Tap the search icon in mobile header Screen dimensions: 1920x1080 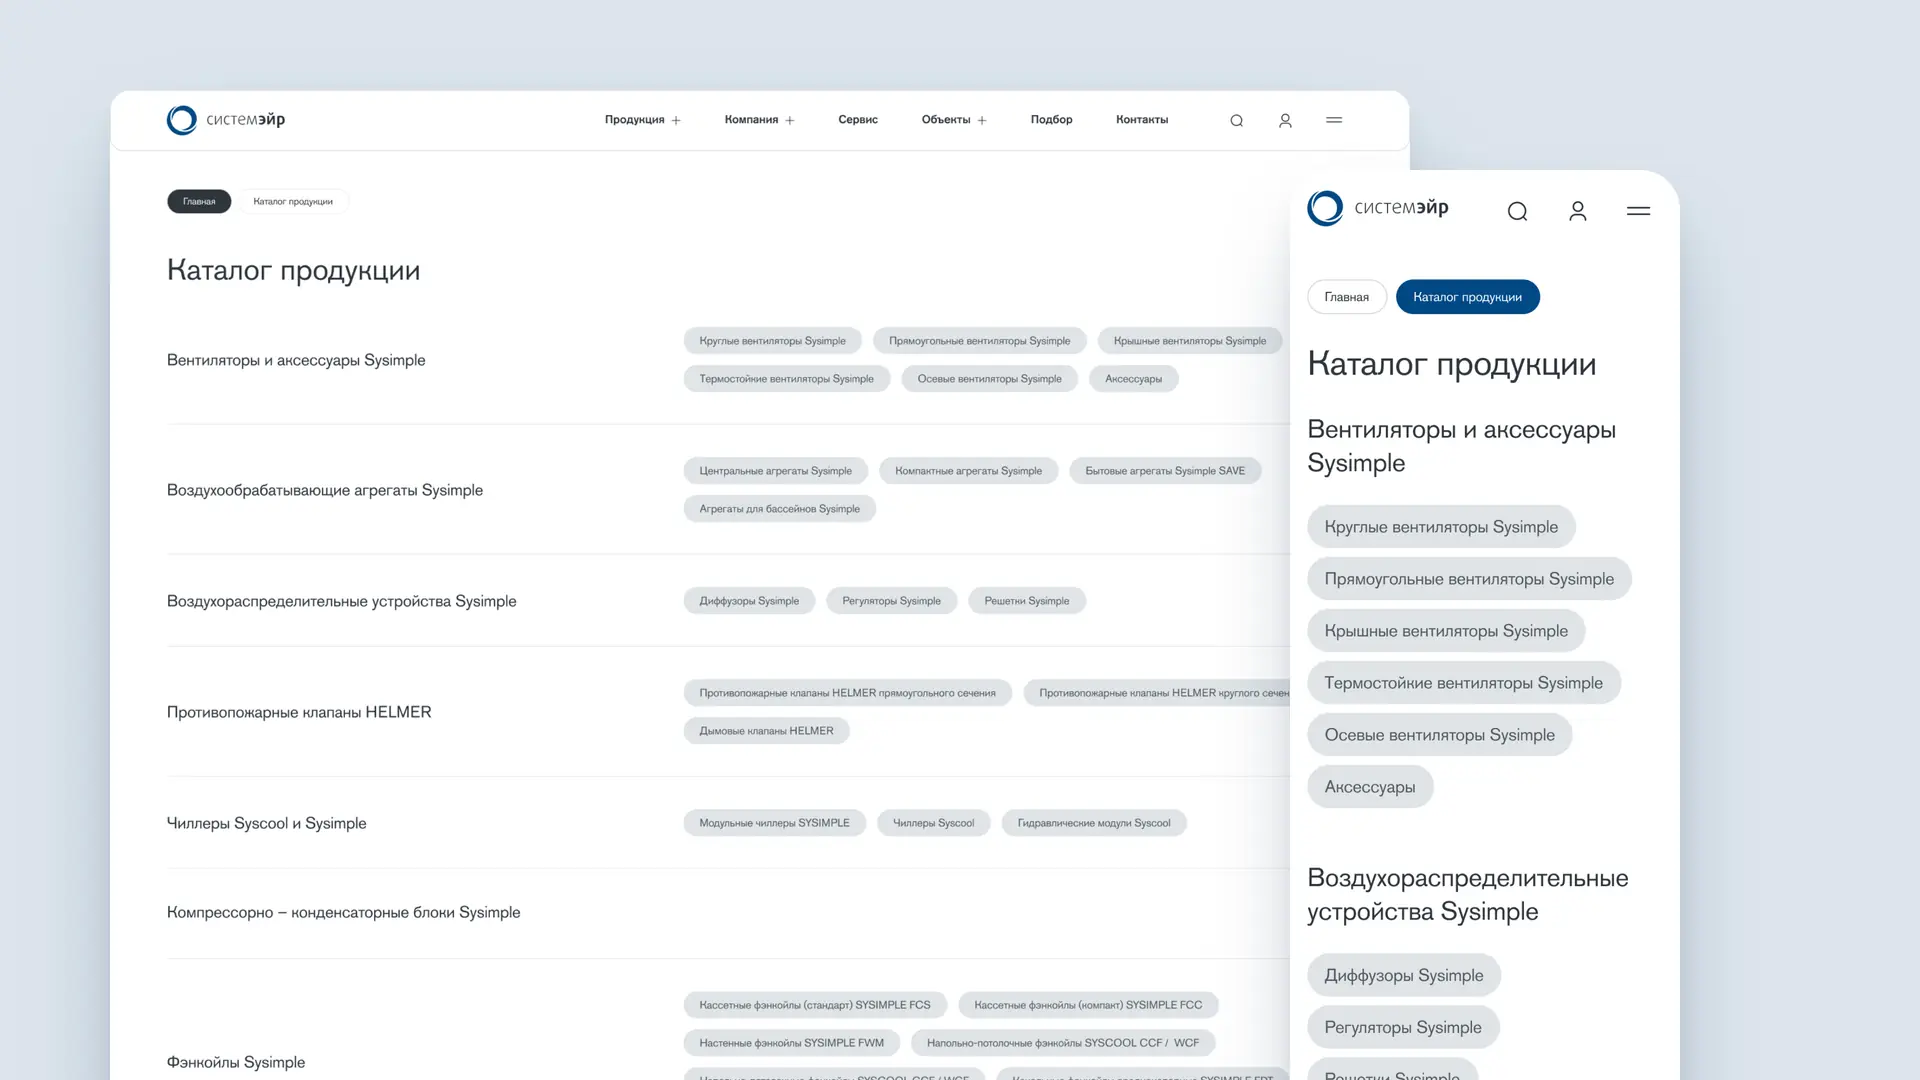pyautogui.click(x=1517, y=211)
